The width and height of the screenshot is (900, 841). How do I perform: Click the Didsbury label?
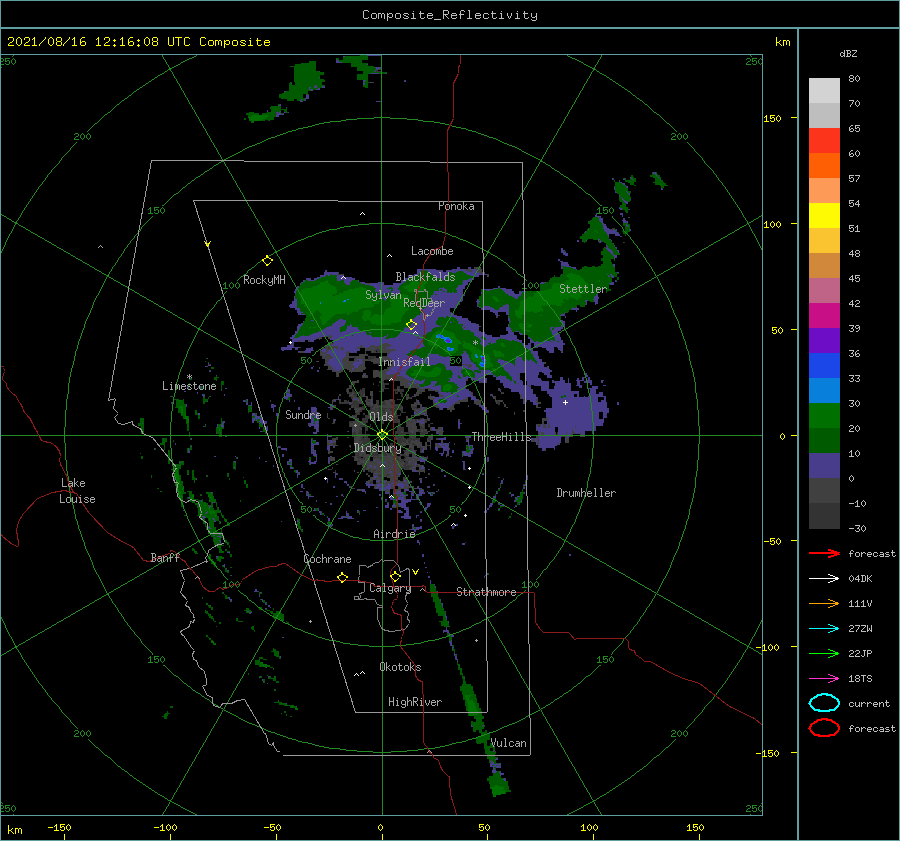coord(378,448)
